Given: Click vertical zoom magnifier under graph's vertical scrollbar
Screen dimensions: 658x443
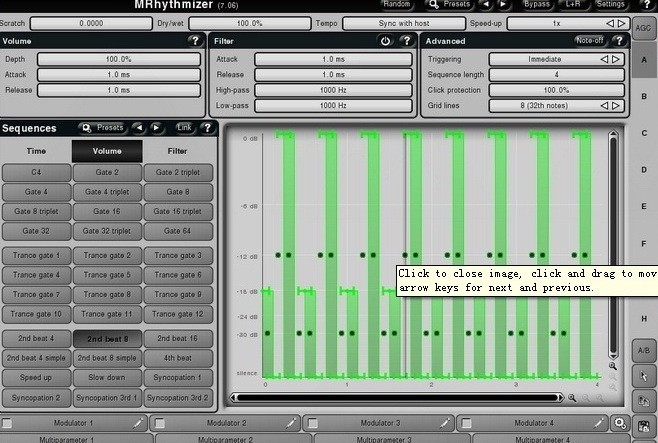Looking at the screenshot, I should pos(613,366).
